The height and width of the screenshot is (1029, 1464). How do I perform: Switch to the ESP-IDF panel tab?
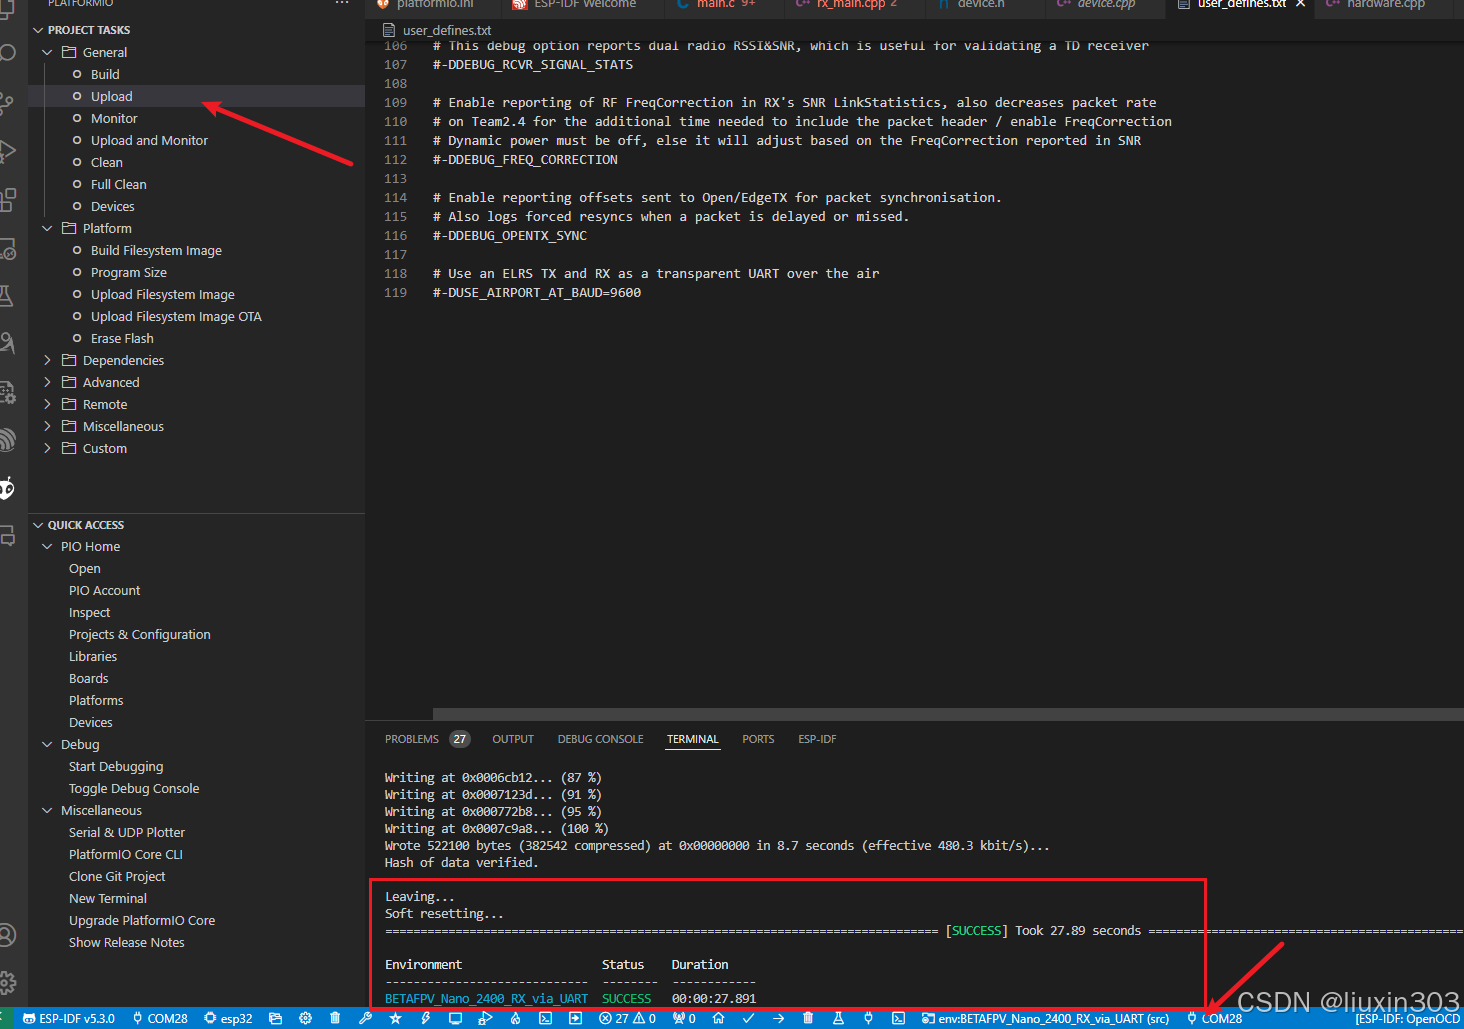tap(817, 739)
